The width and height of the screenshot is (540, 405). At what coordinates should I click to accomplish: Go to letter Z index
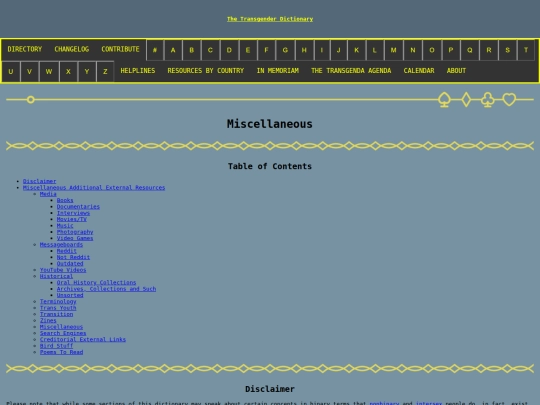105,72
